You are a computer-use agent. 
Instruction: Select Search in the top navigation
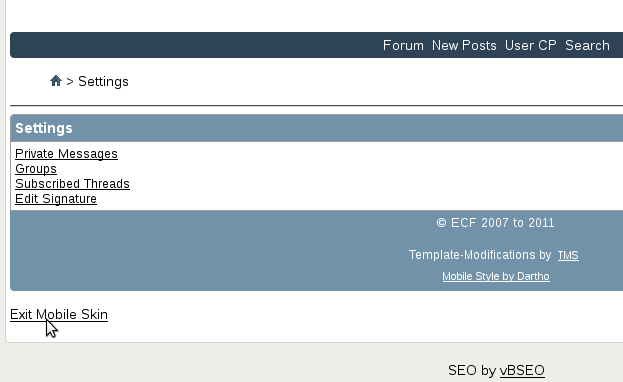[587, 45]
